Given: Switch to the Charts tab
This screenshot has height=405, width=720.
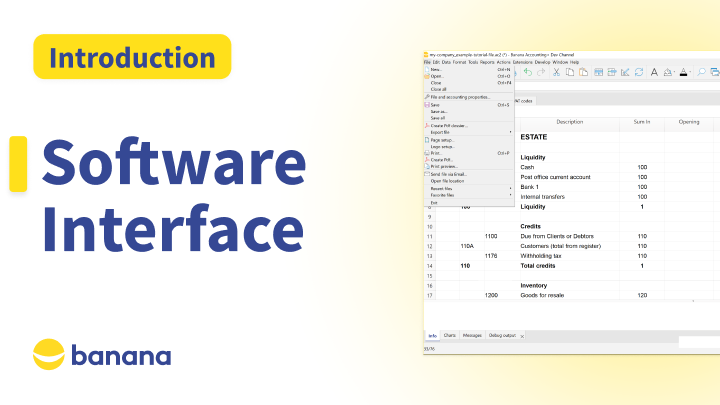Looking at the screenshot, I should (450, 335).
